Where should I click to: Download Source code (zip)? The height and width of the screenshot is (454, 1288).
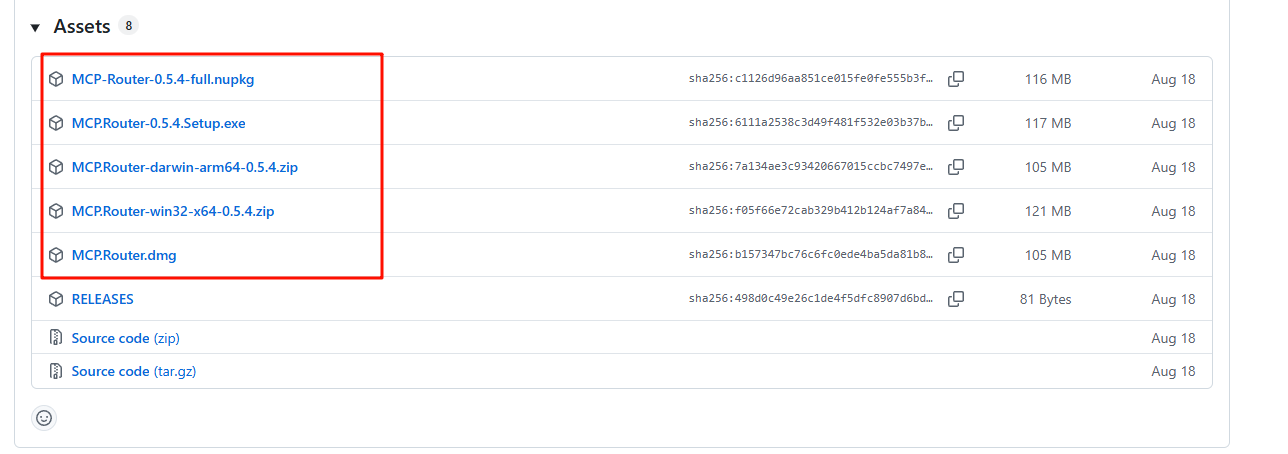pyautogui.click(x=125, y=338)
